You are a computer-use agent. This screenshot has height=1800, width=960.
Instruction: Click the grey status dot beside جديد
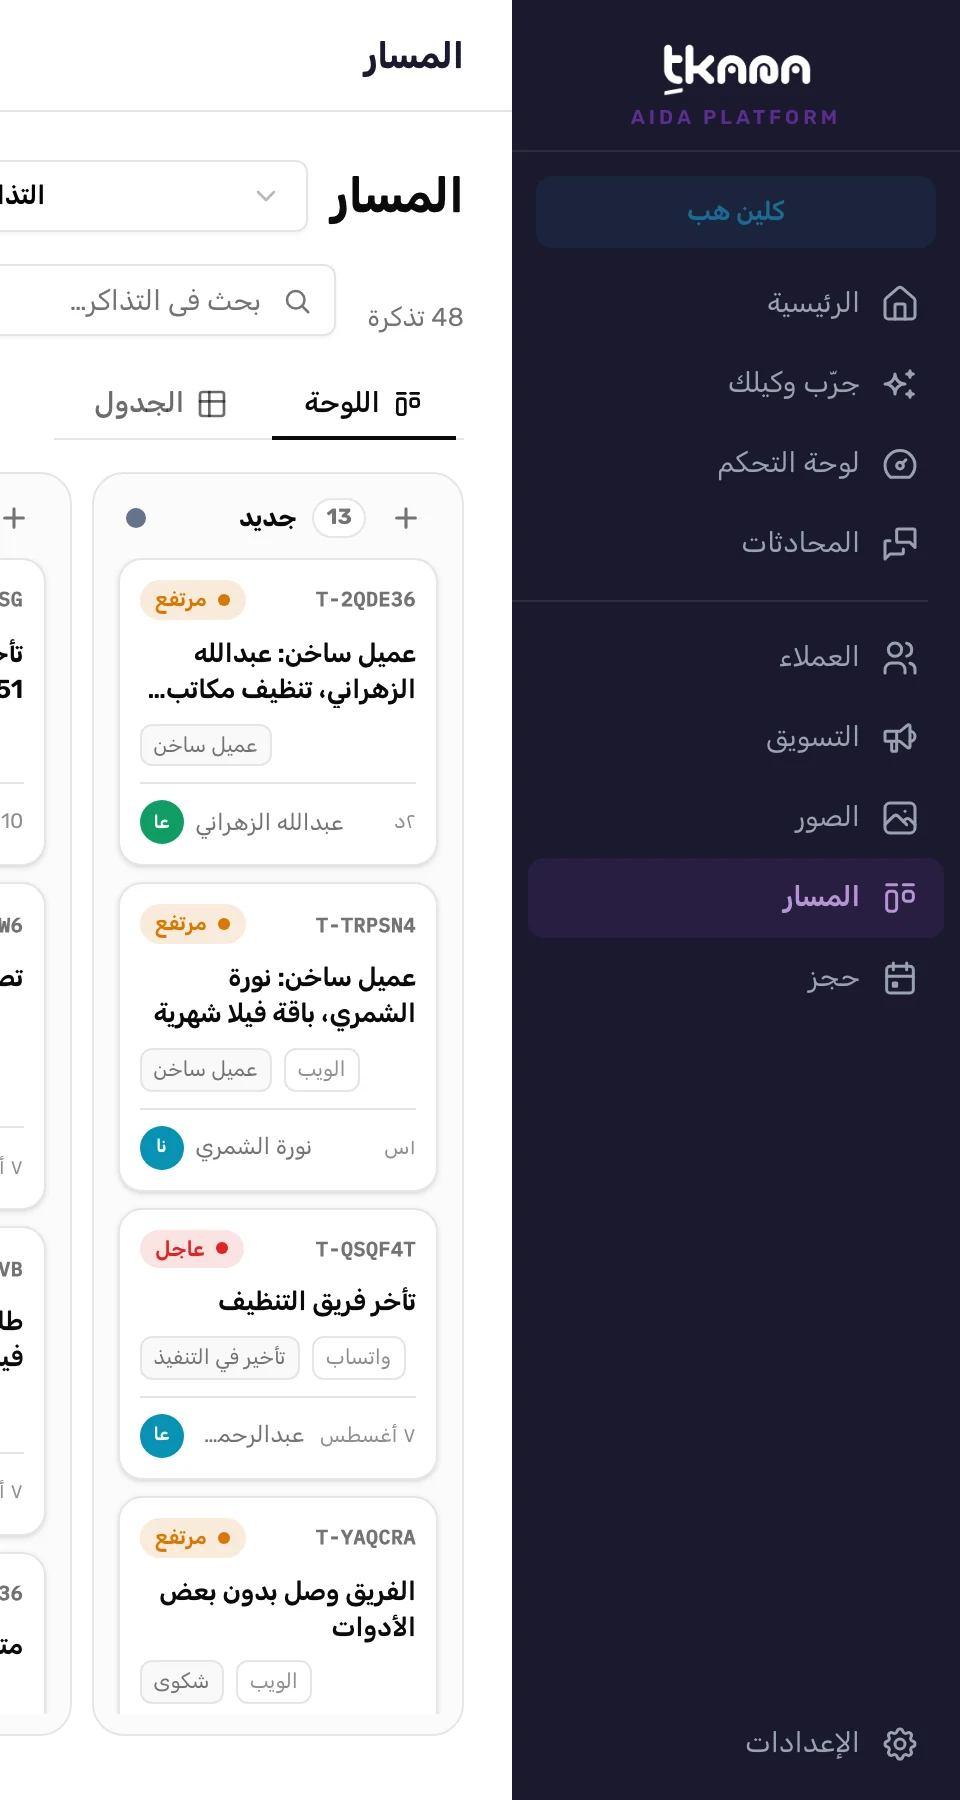[x=136, y=518]
